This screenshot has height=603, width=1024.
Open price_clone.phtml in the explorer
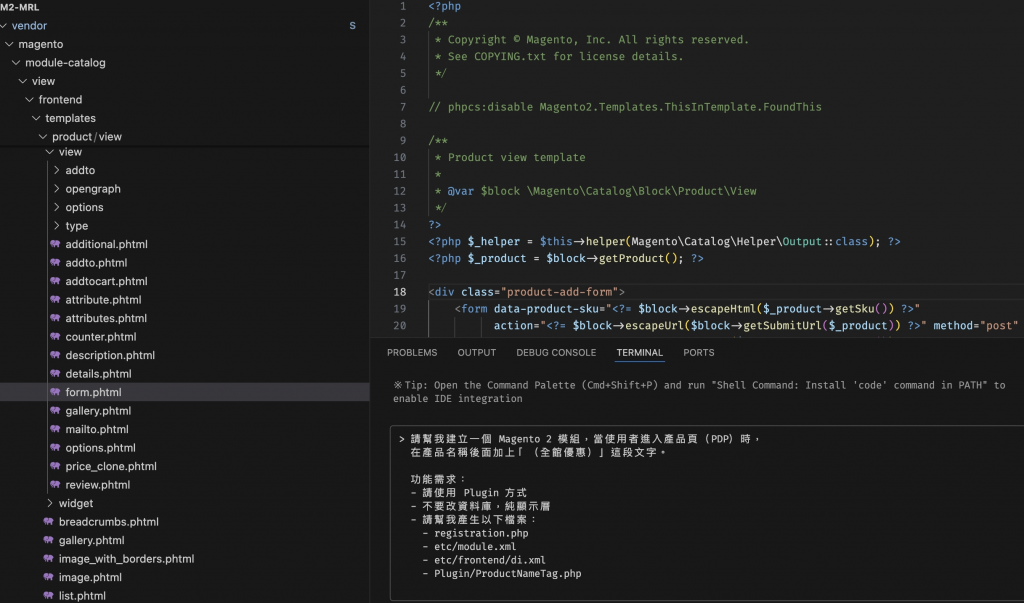tap(111, 466)
